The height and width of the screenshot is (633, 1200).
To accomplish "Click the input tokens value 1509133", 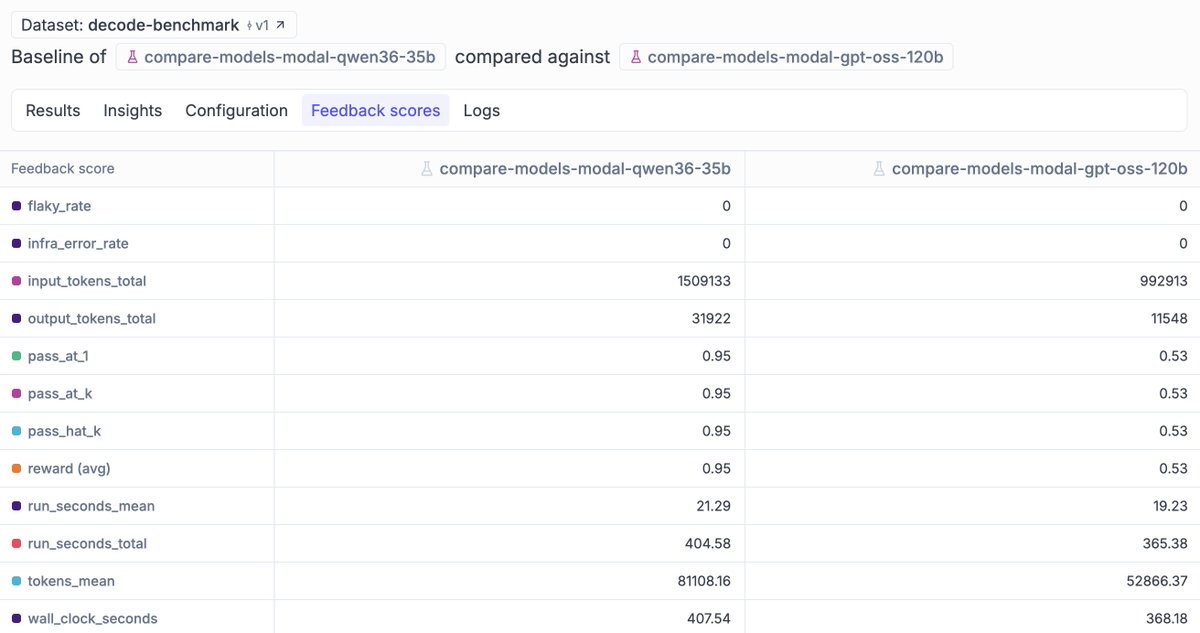I will 704,281.
